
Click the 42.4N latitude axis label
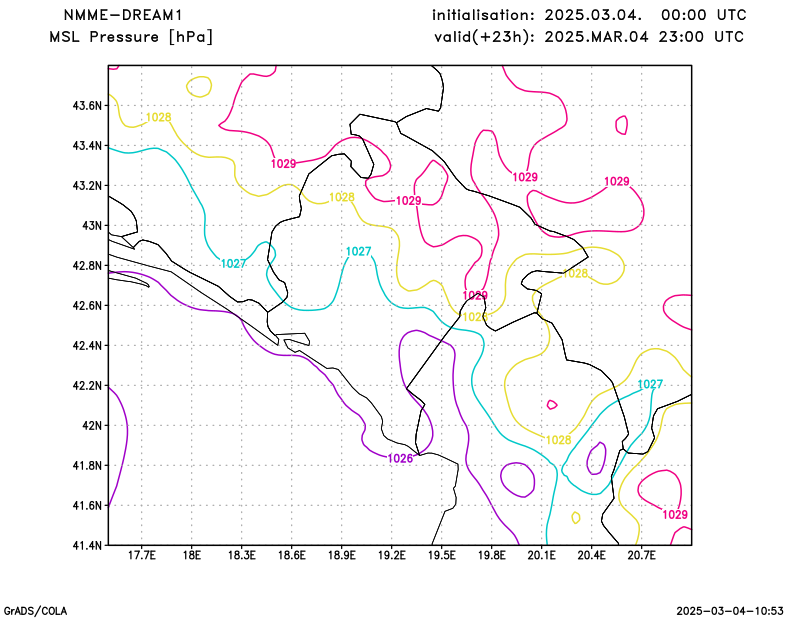tap(87, 345)
